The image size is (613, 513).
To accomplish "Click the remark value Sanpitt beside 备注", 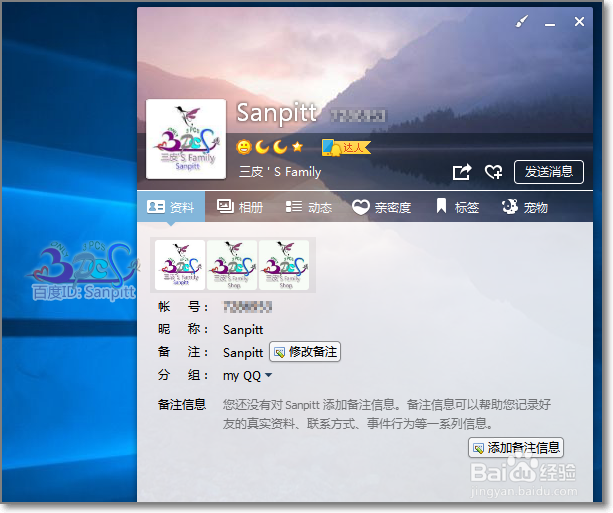I will [243, 353].
